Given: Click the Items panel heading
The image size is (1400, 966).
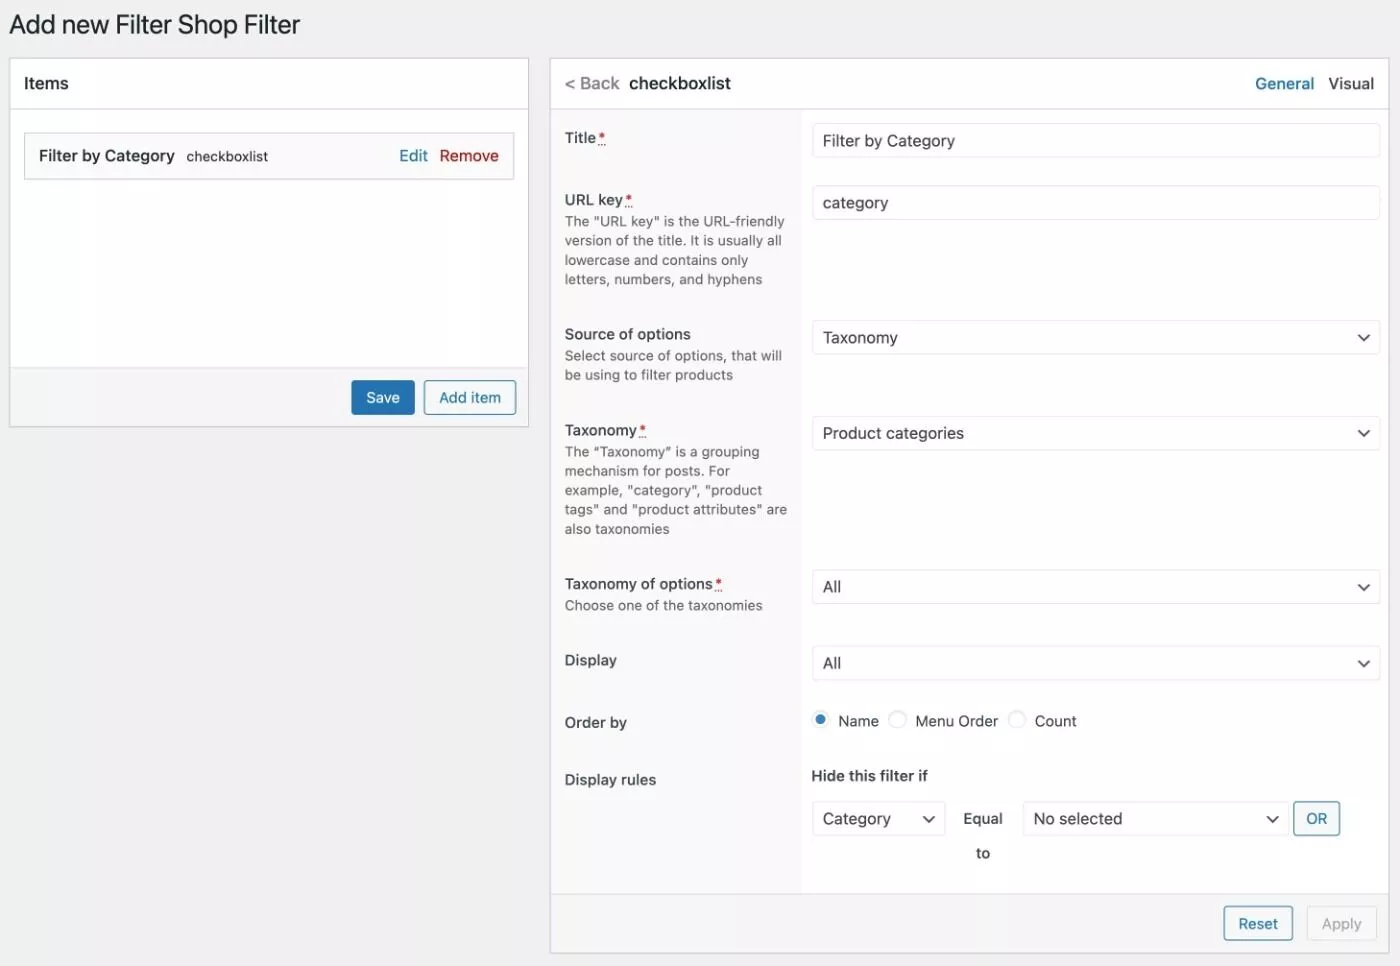Looking at the screenshot, I should (46, 84).
